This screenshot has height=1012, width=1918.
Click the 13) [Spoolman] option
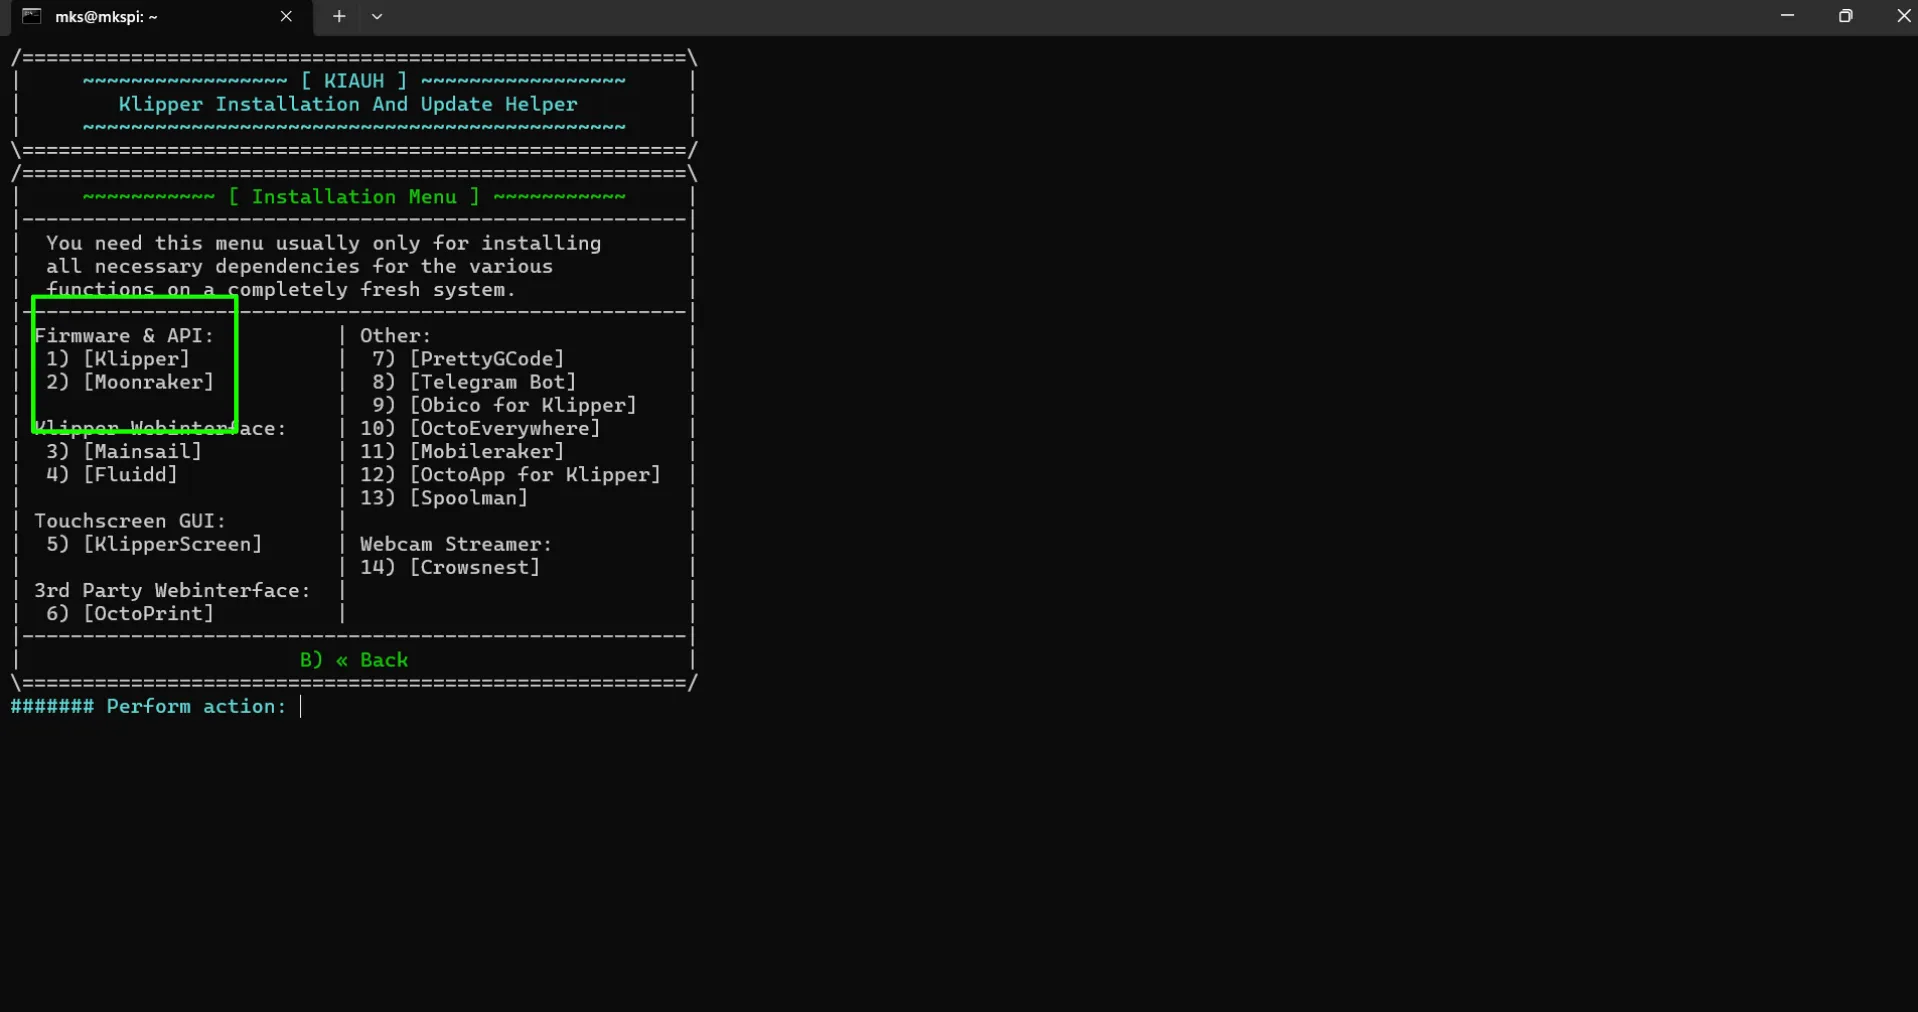tap(444, 497)
